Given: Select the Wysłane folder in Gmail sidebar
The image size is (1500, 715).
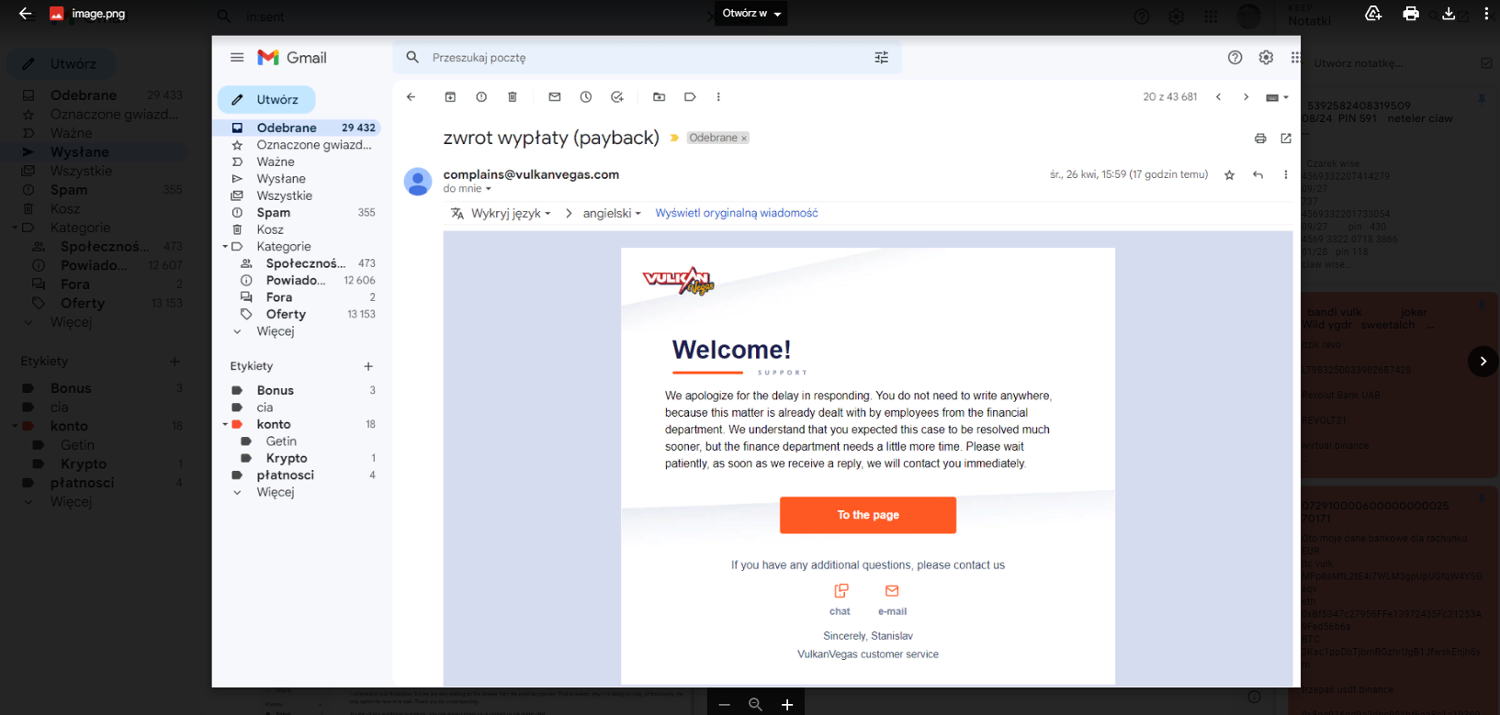Looking at the screenshot, I should pos(281,178).
